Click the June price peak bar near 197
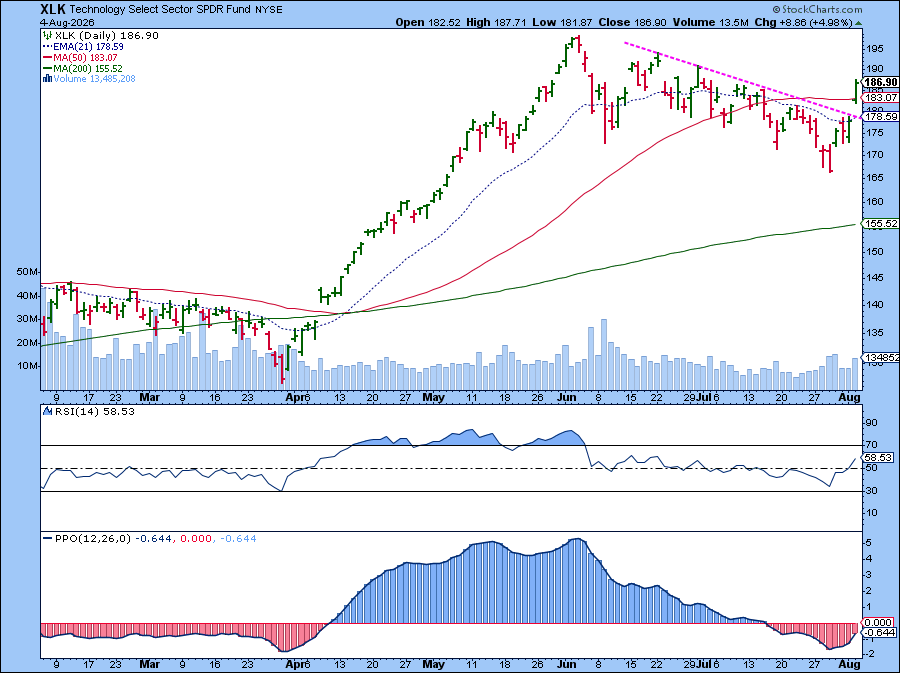Screen dimensions: 900x673 pyautogui.click(x=579, y=45)
